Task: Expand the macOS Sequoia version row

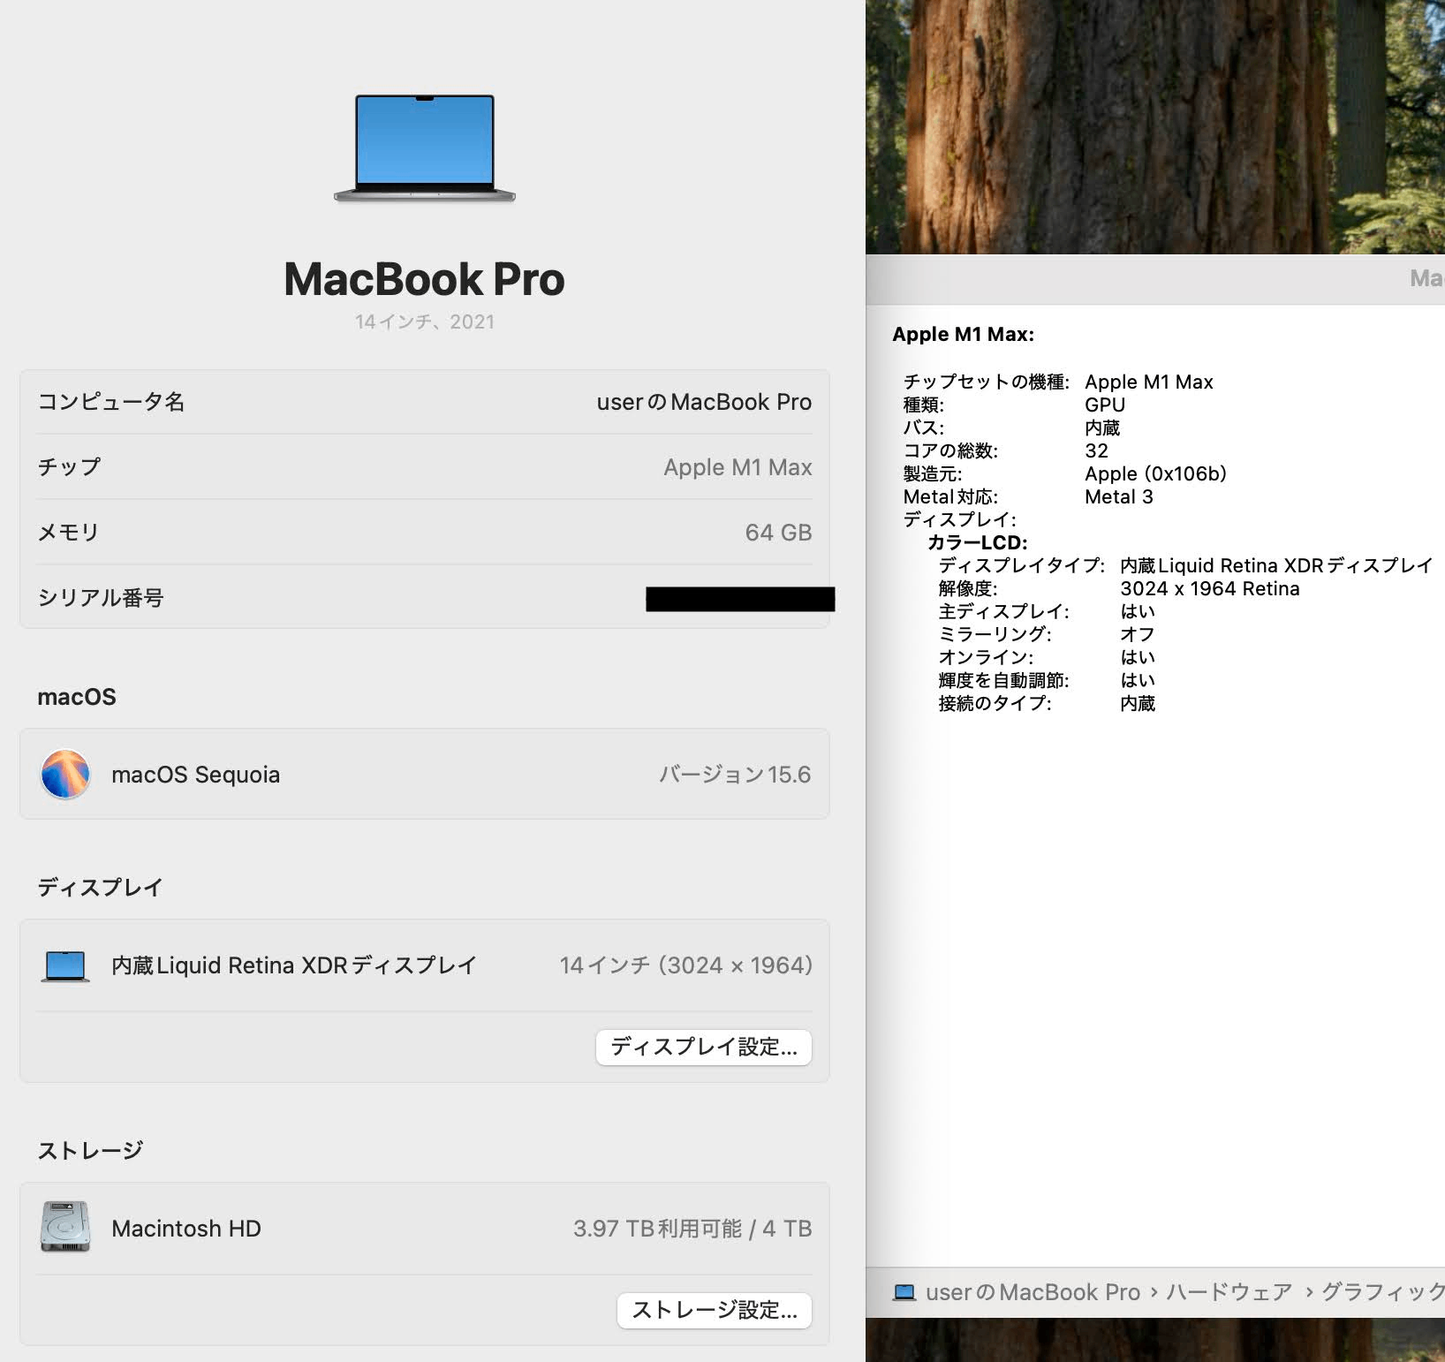Action: (x=424, y=774)
